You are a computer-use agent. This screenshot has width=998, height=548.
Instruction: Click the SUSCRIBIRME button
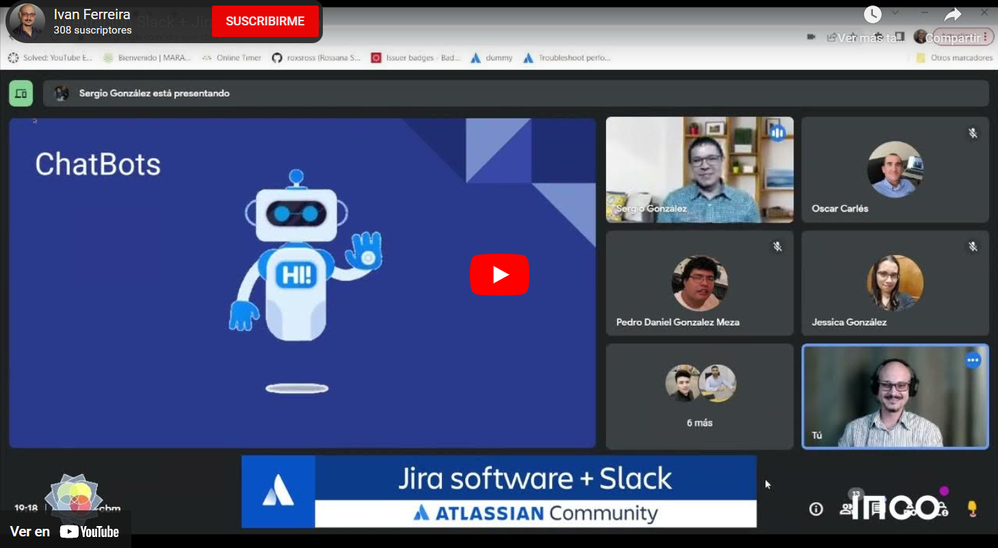tap(265, 21)
